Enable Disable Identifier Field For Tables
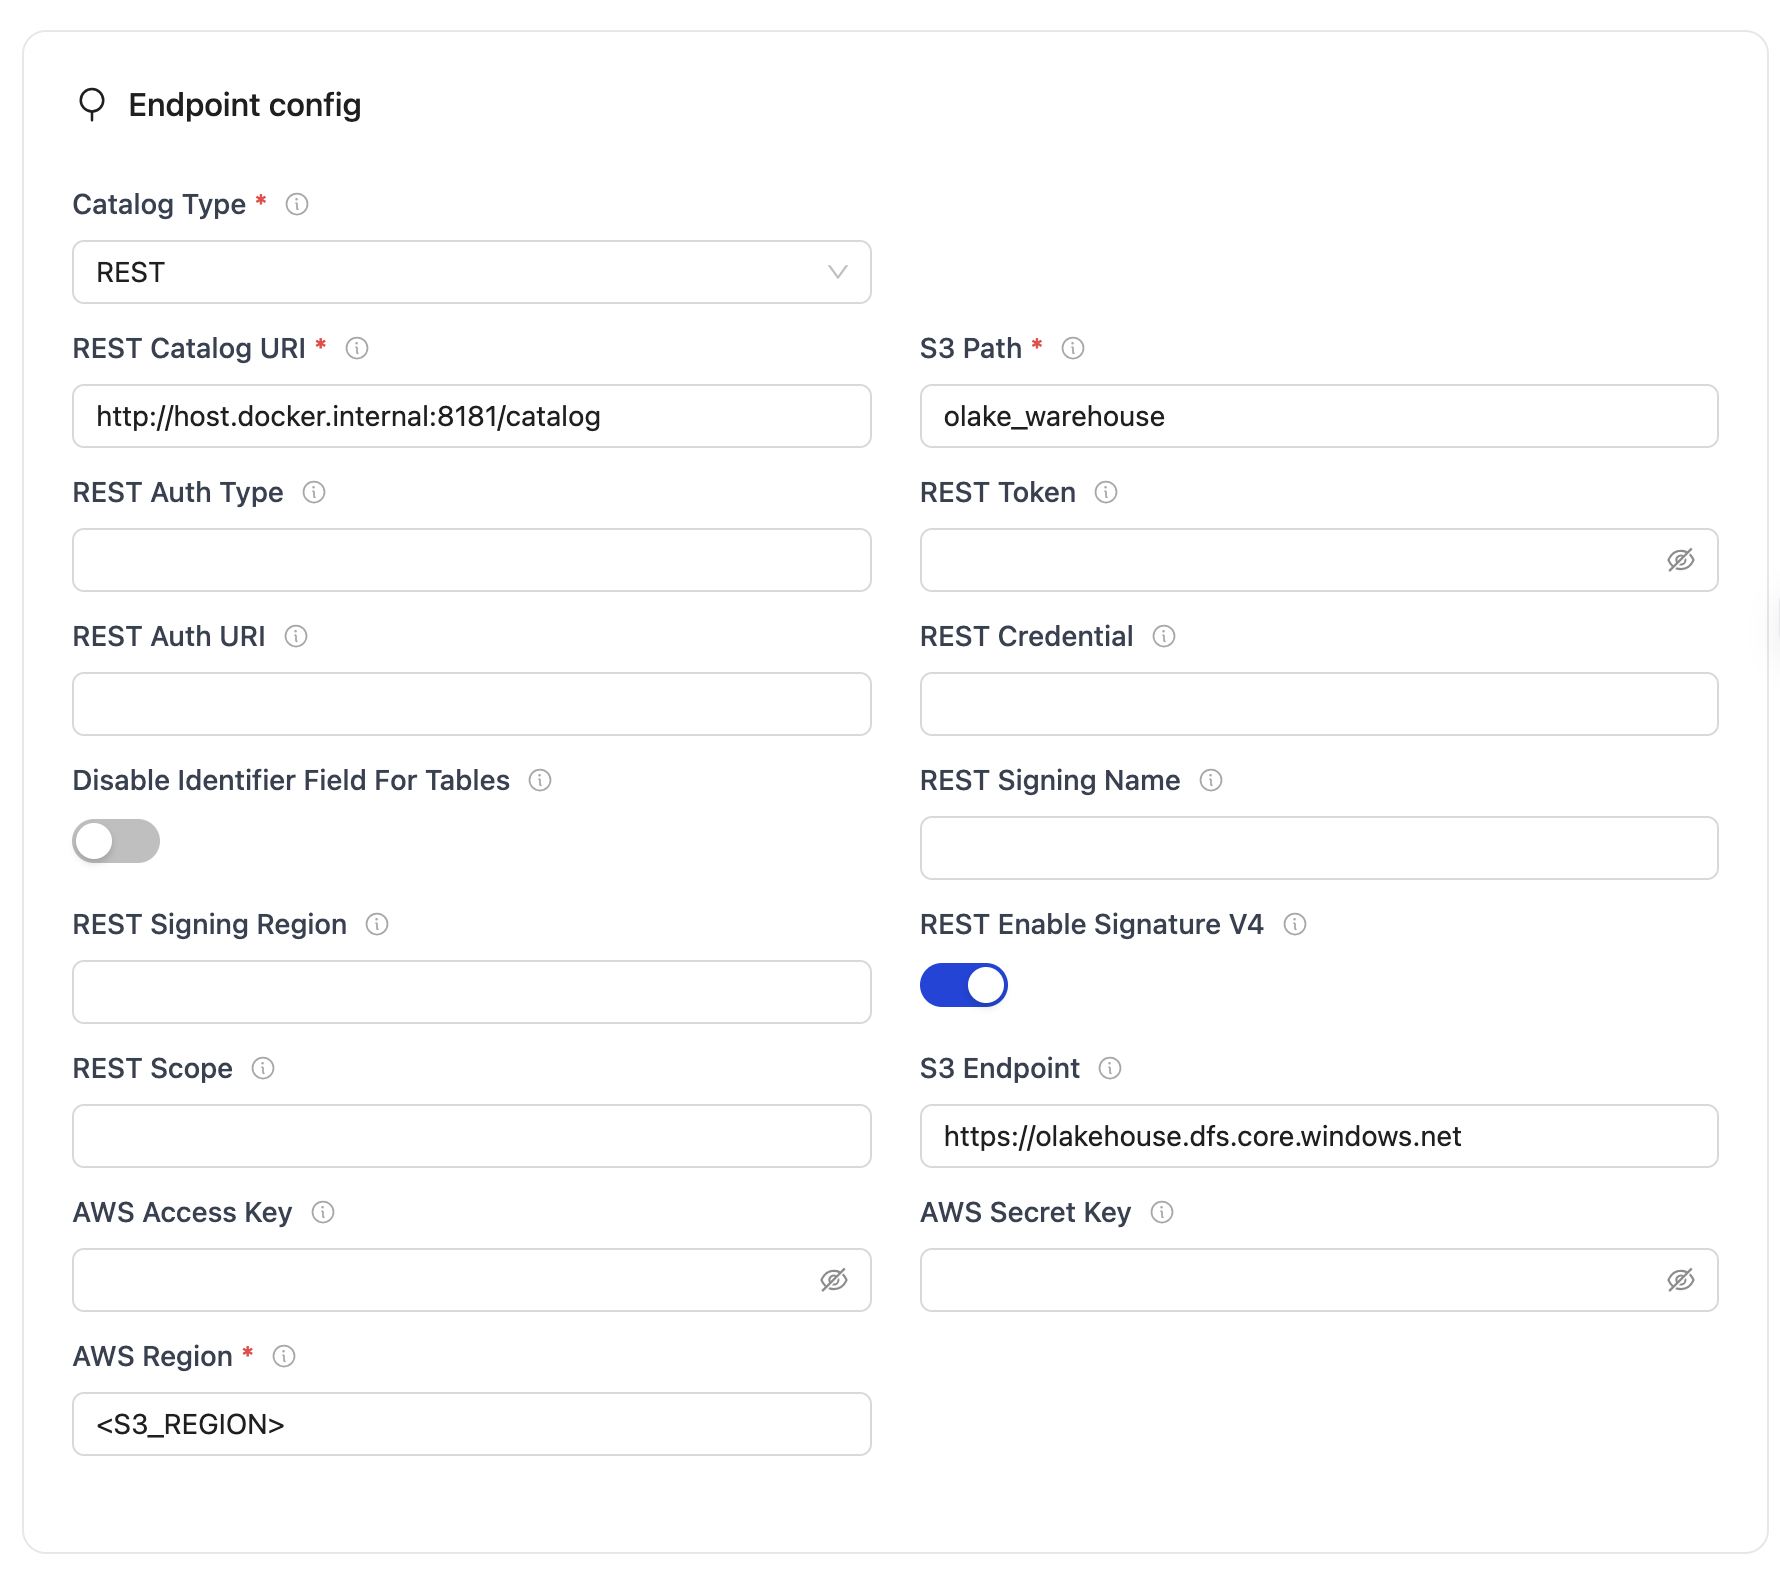This screenshot has height=1588, width=1780. click(115, 841)
